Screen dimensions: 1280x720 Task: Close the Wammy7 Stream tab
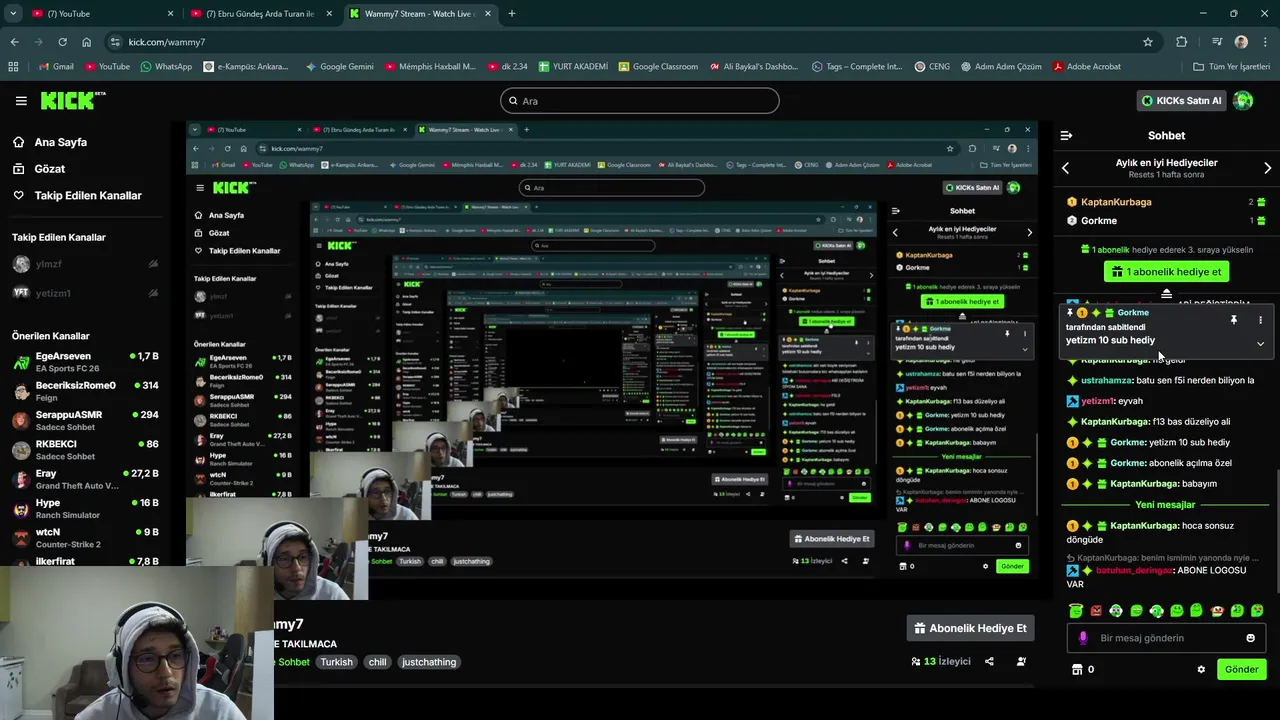click(490, 14)
